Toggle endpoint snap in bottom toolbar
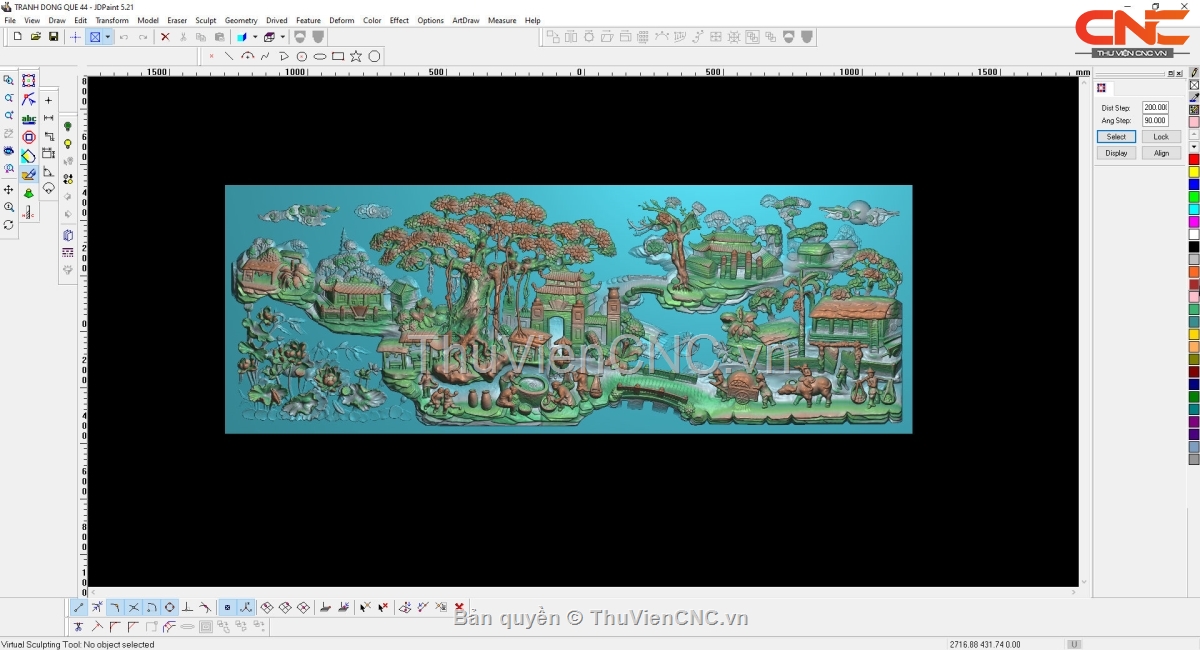 (x=79, y=607)
